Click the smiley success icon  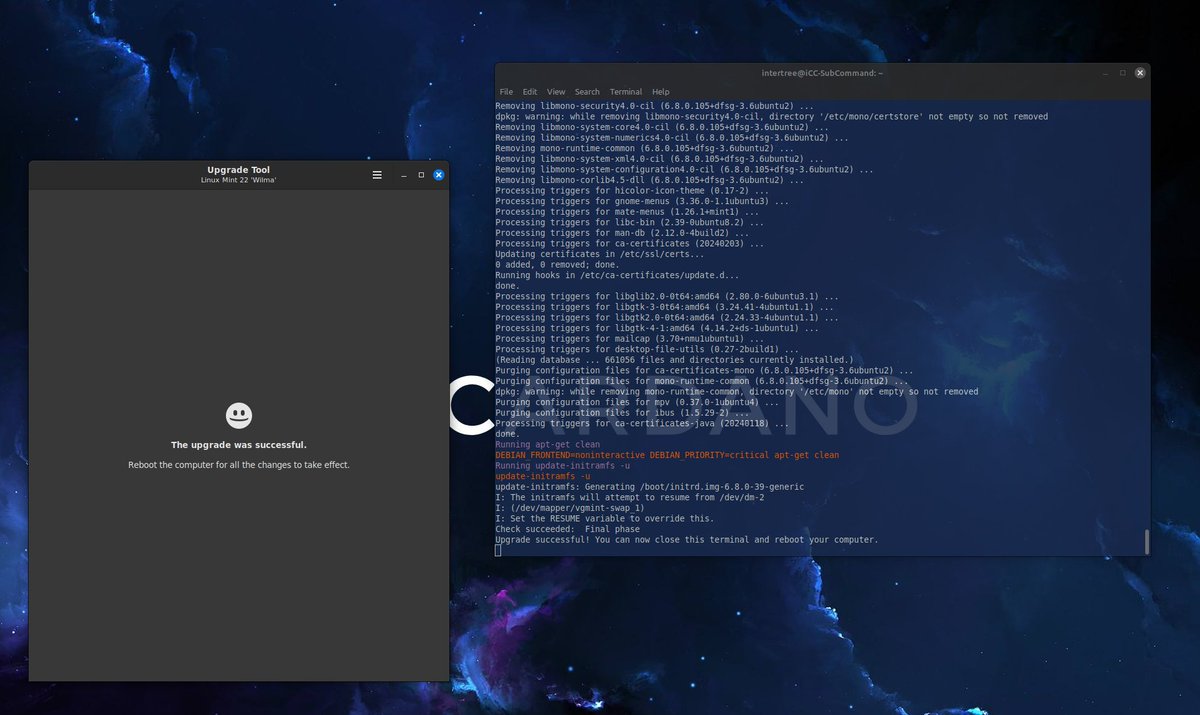coord(238,415)
